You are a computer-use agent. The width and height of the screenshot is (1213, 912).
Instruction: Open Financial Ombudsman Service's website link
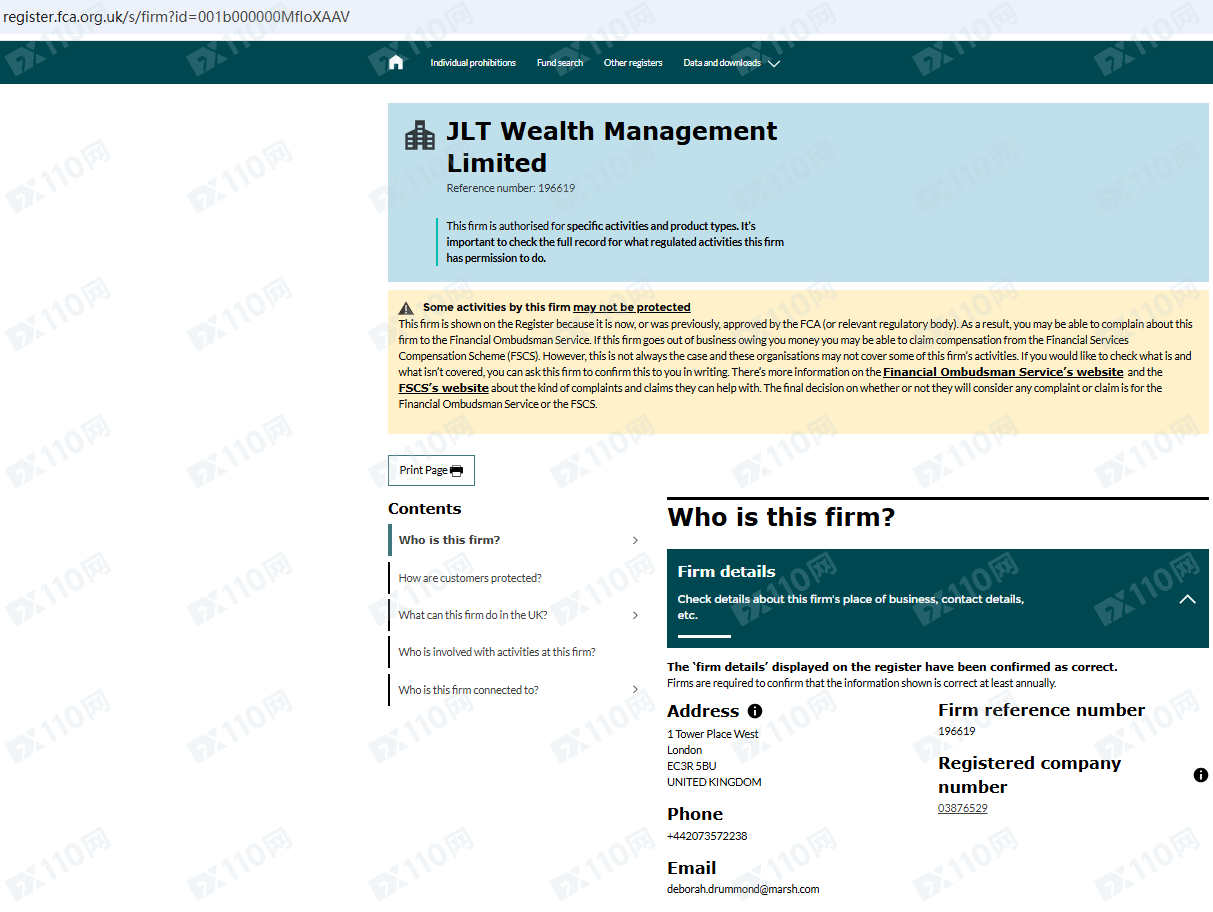(x=1002, y=372)
